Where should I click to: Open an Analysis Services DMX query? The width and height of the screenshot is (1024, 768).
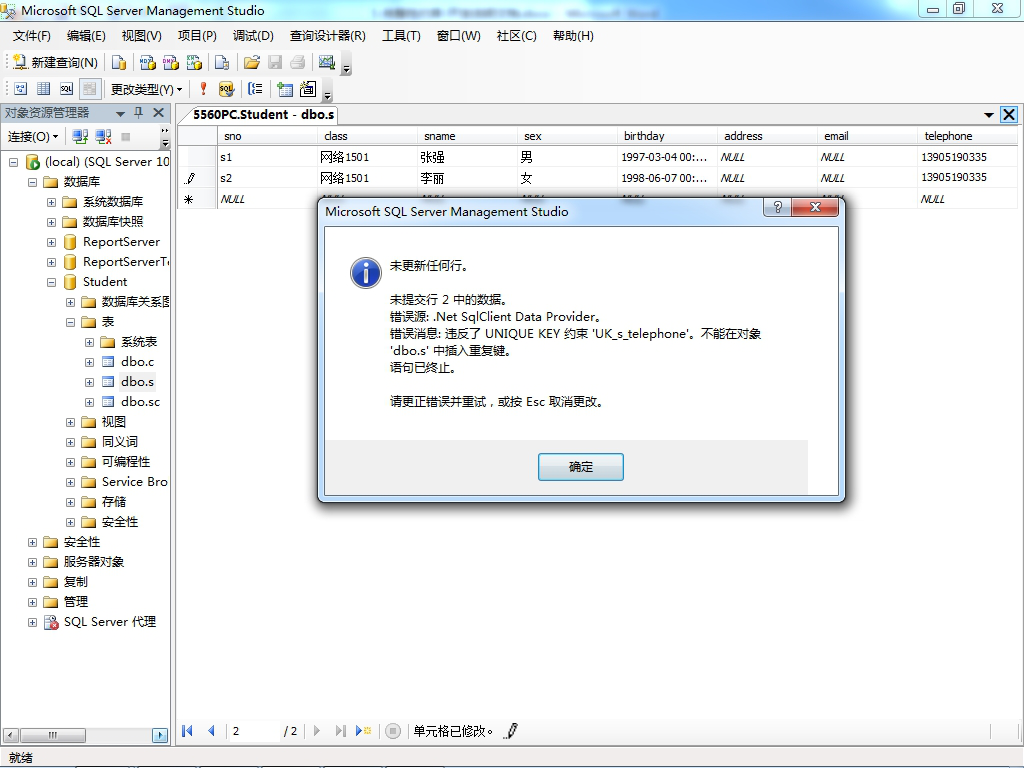point(171,62)
